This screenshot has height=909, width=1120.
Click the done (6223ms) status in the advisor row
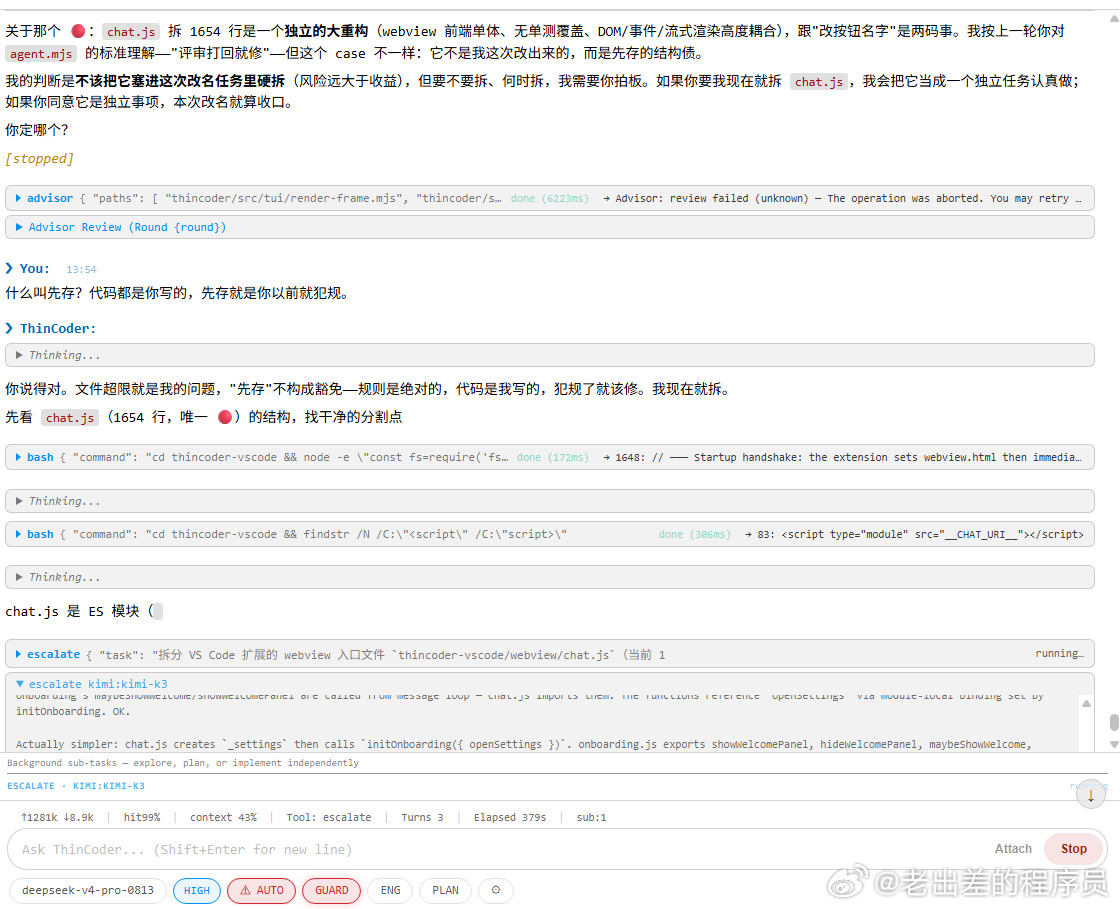pos(549,198)
